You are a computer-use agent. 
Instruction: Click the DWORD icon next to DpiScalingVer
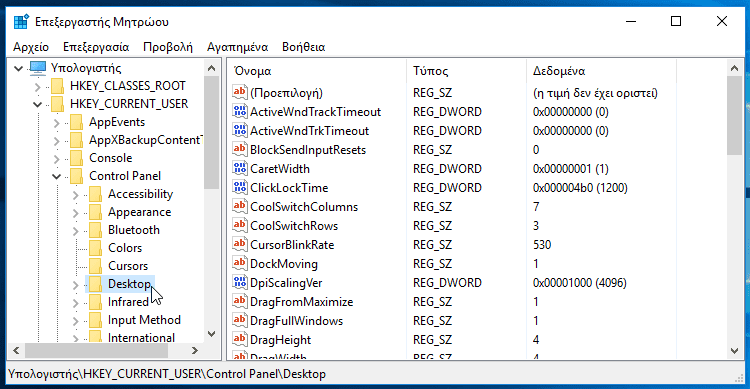240,282
